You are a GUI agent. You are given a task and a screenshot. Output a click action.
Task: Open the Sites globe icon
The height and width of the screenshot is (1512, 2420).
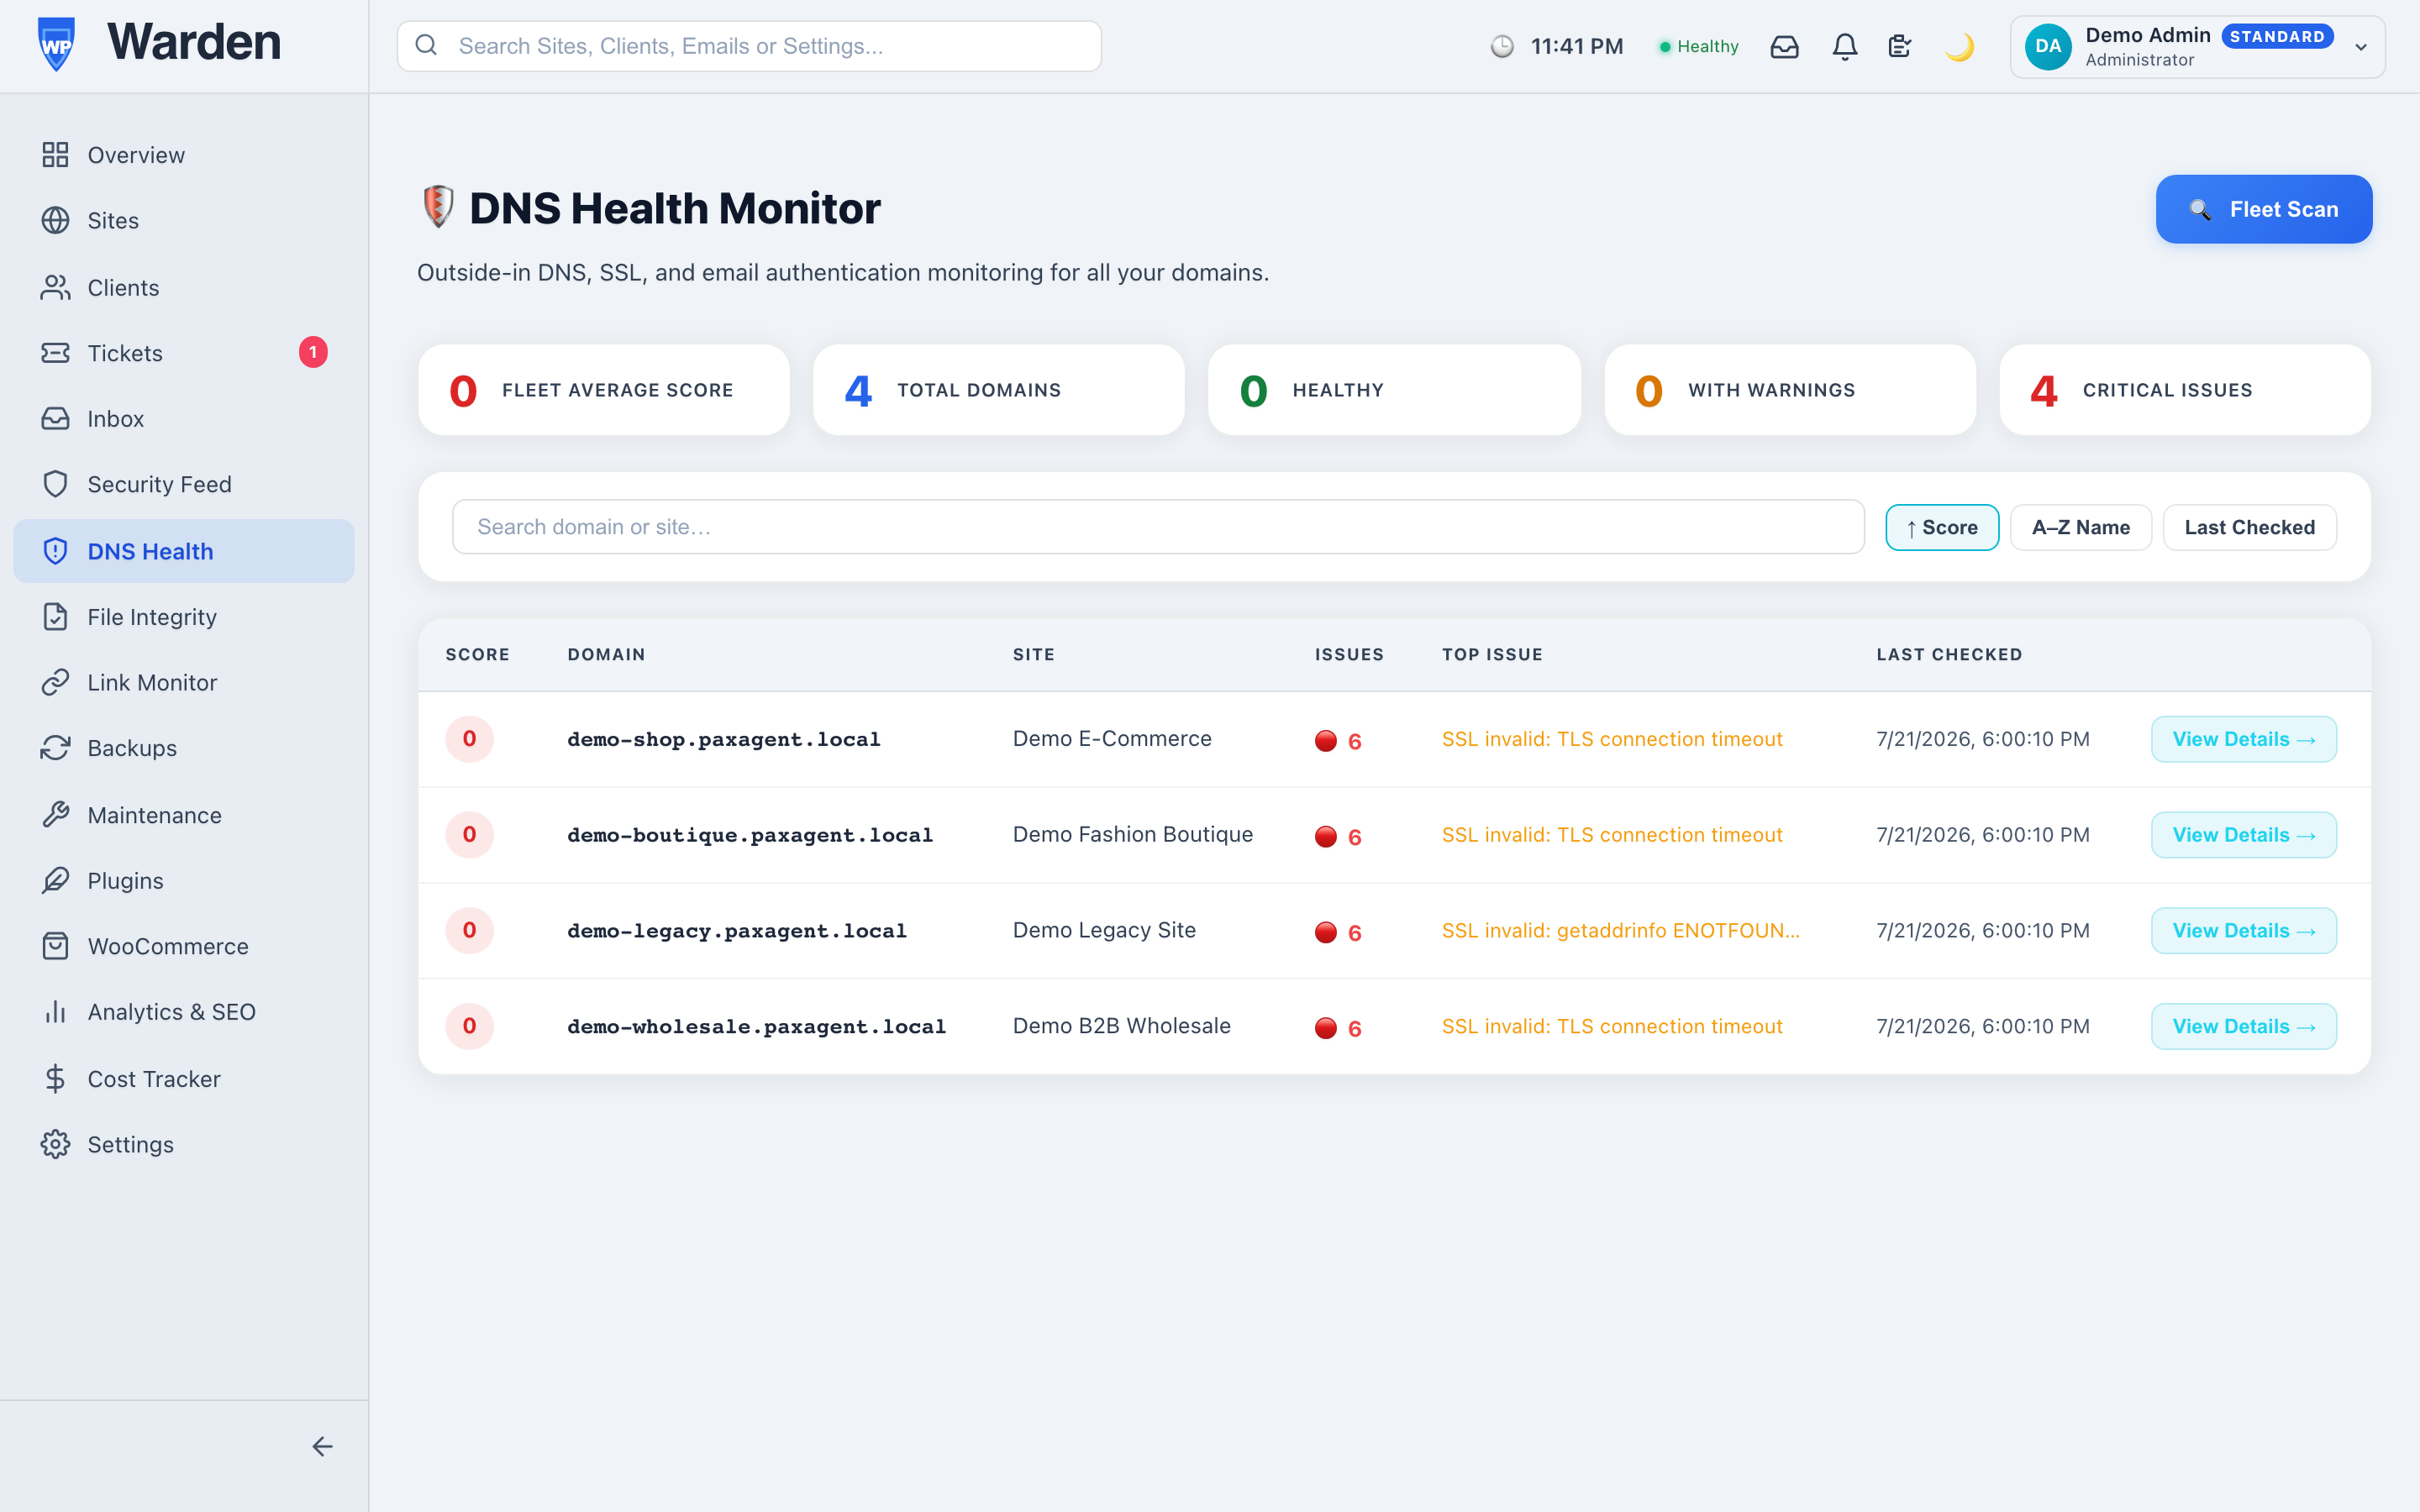coord(55,220)
